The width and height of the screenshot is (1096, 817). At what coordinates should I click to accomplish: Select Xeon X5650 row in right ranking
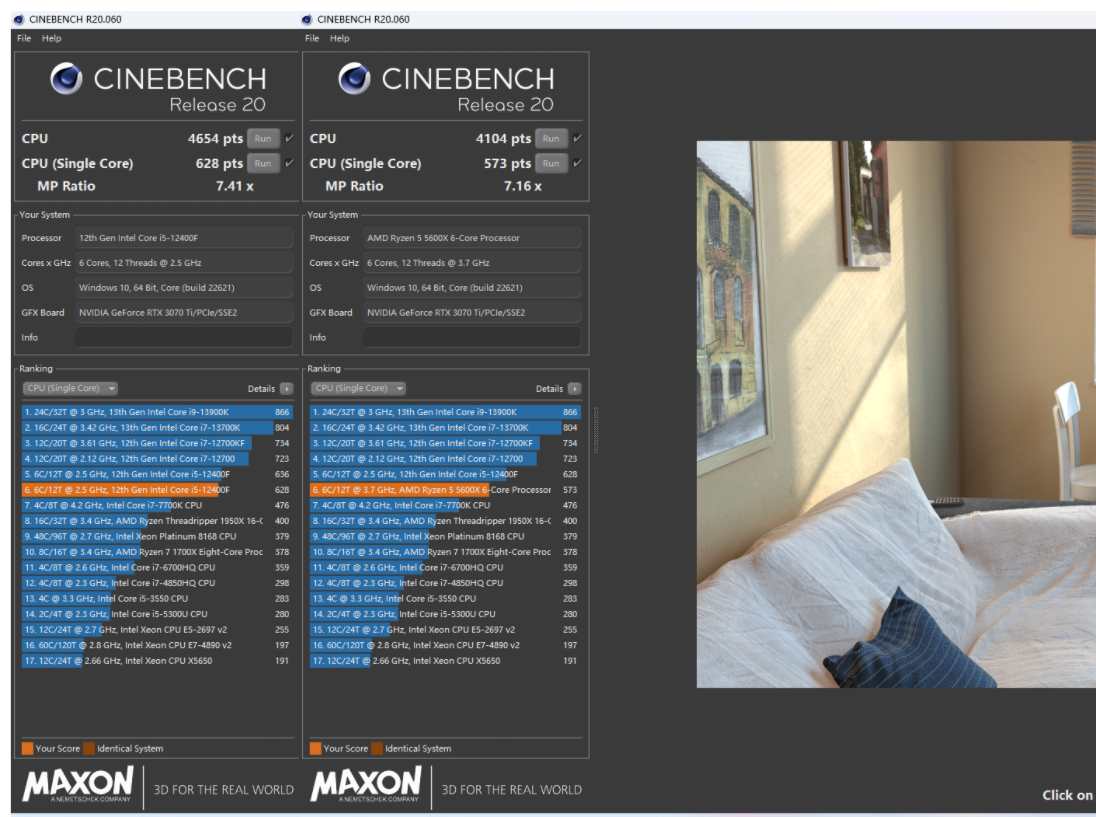445,661
